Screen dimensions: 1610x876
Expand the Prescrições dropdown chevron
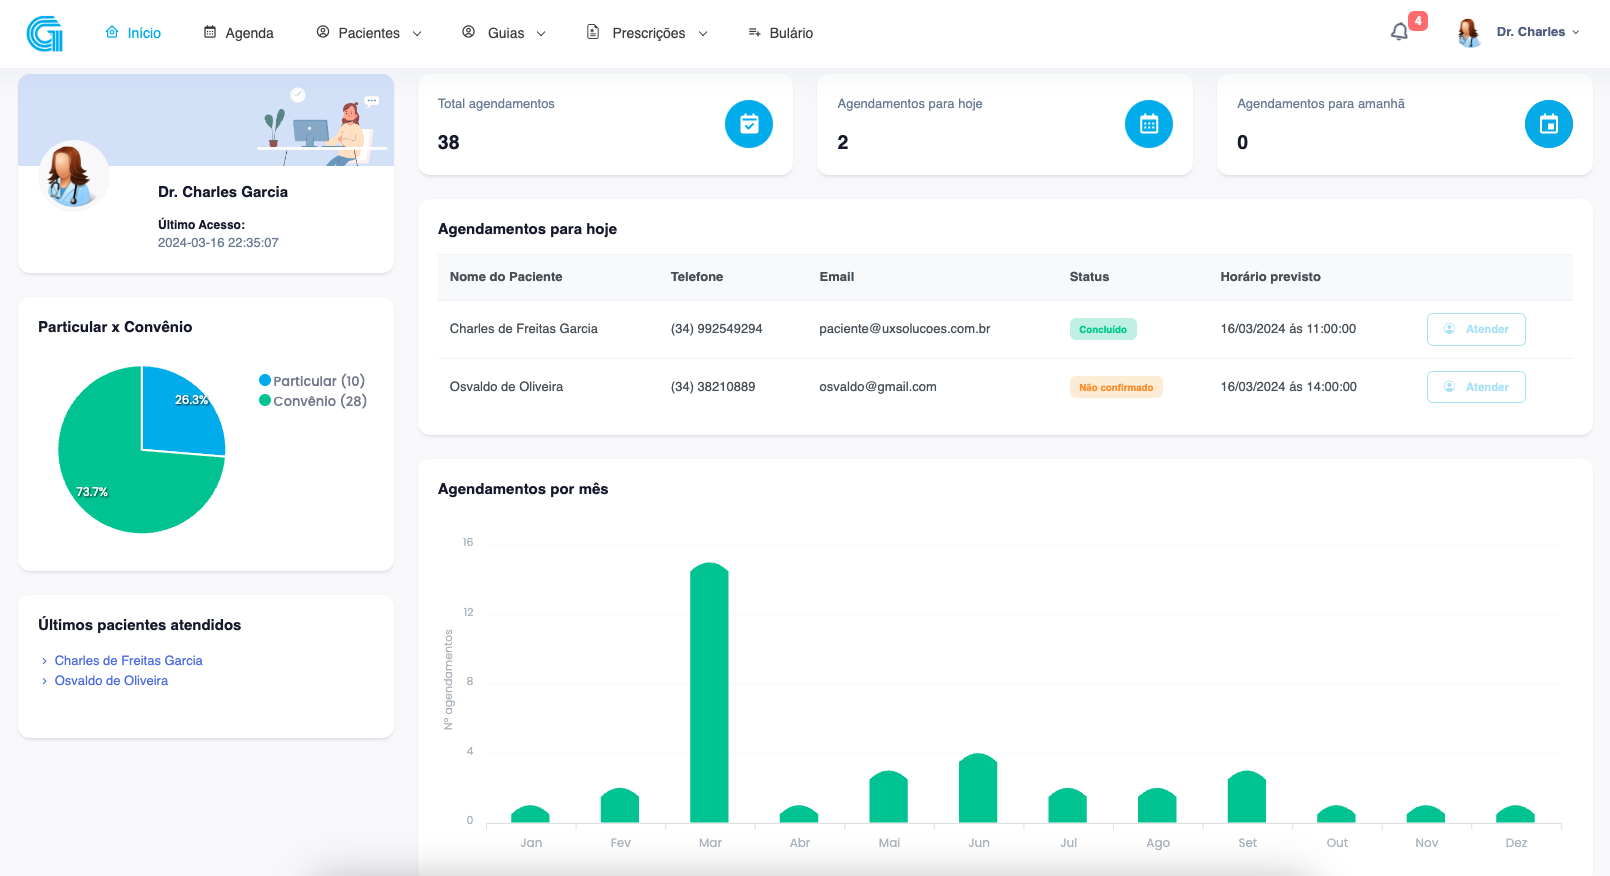pos(703,33)
